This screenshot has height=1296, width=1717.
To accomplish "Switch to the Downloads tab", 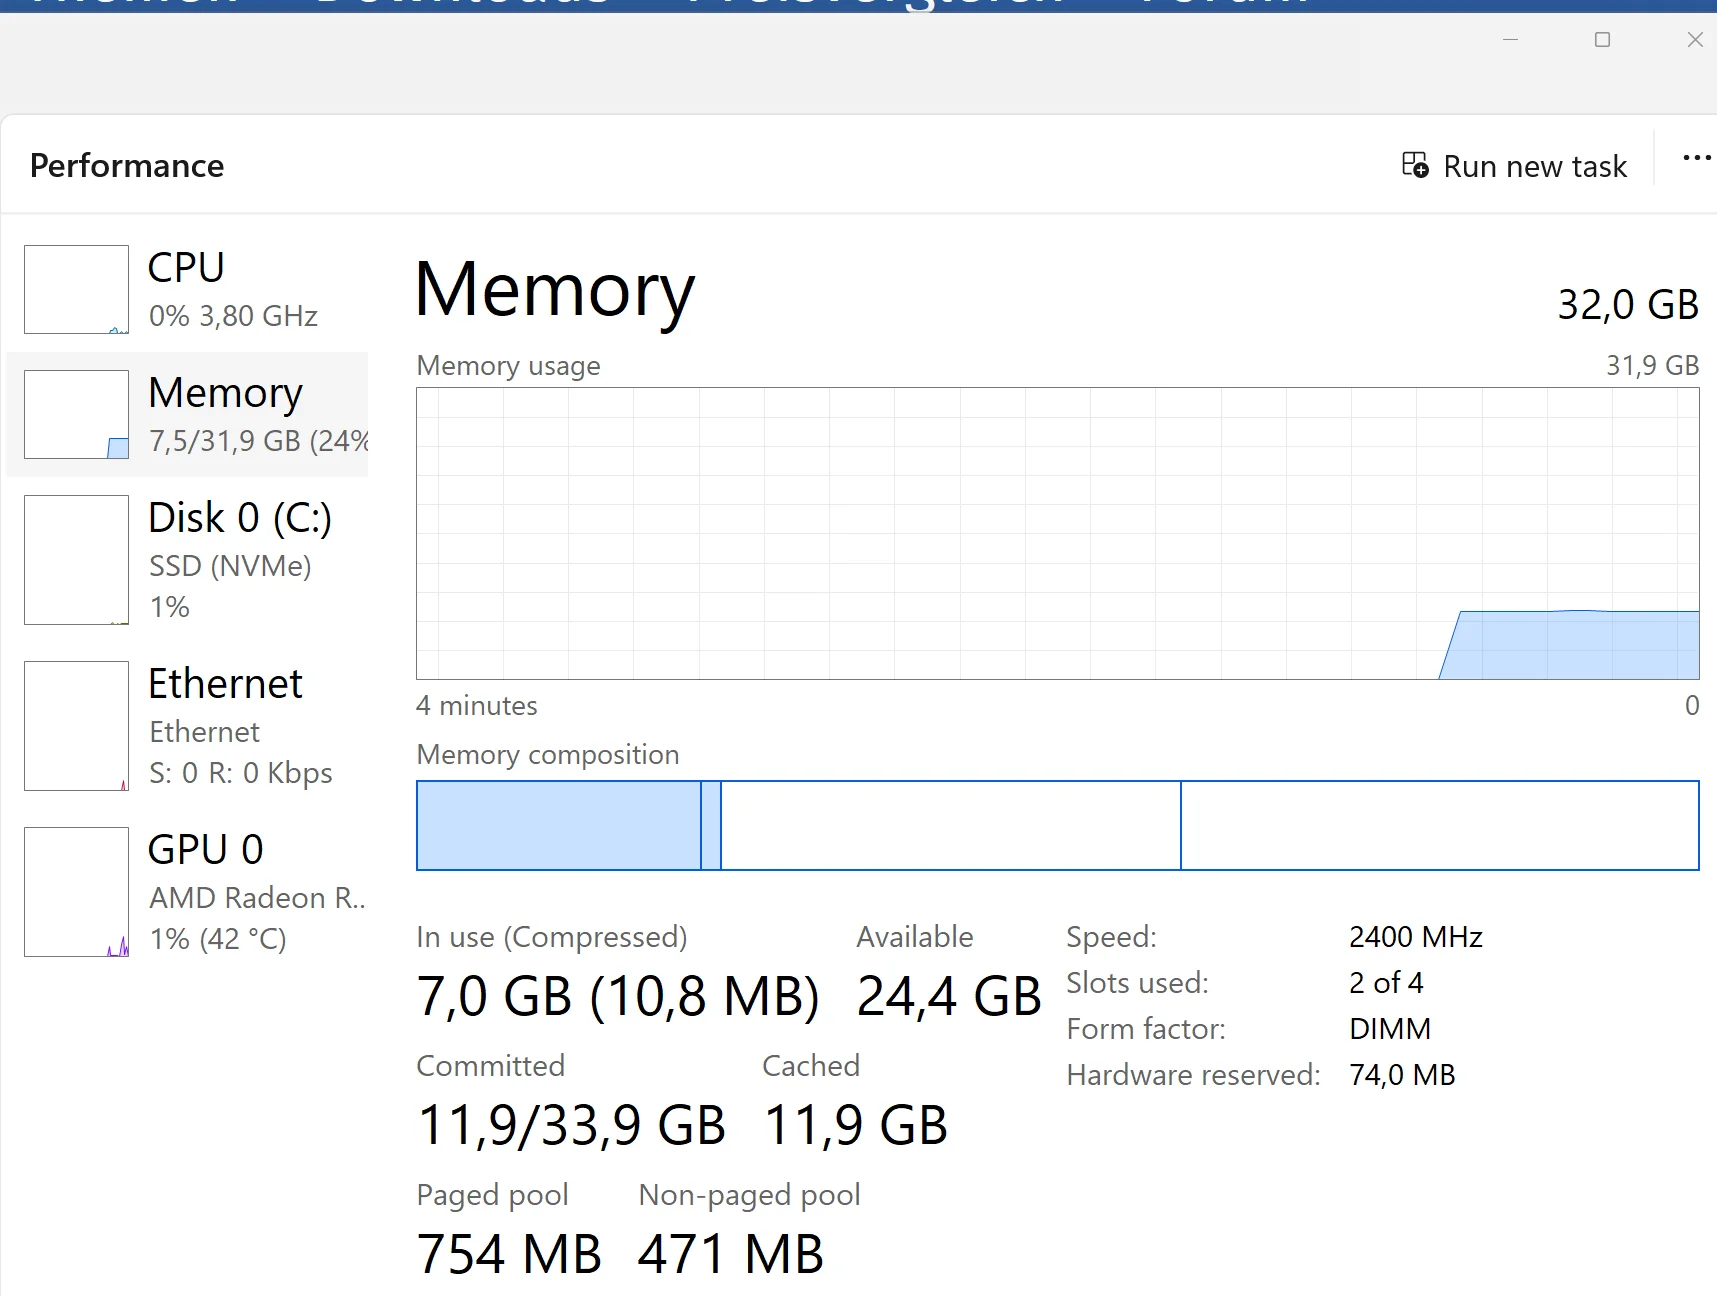I will pos(460,5).
